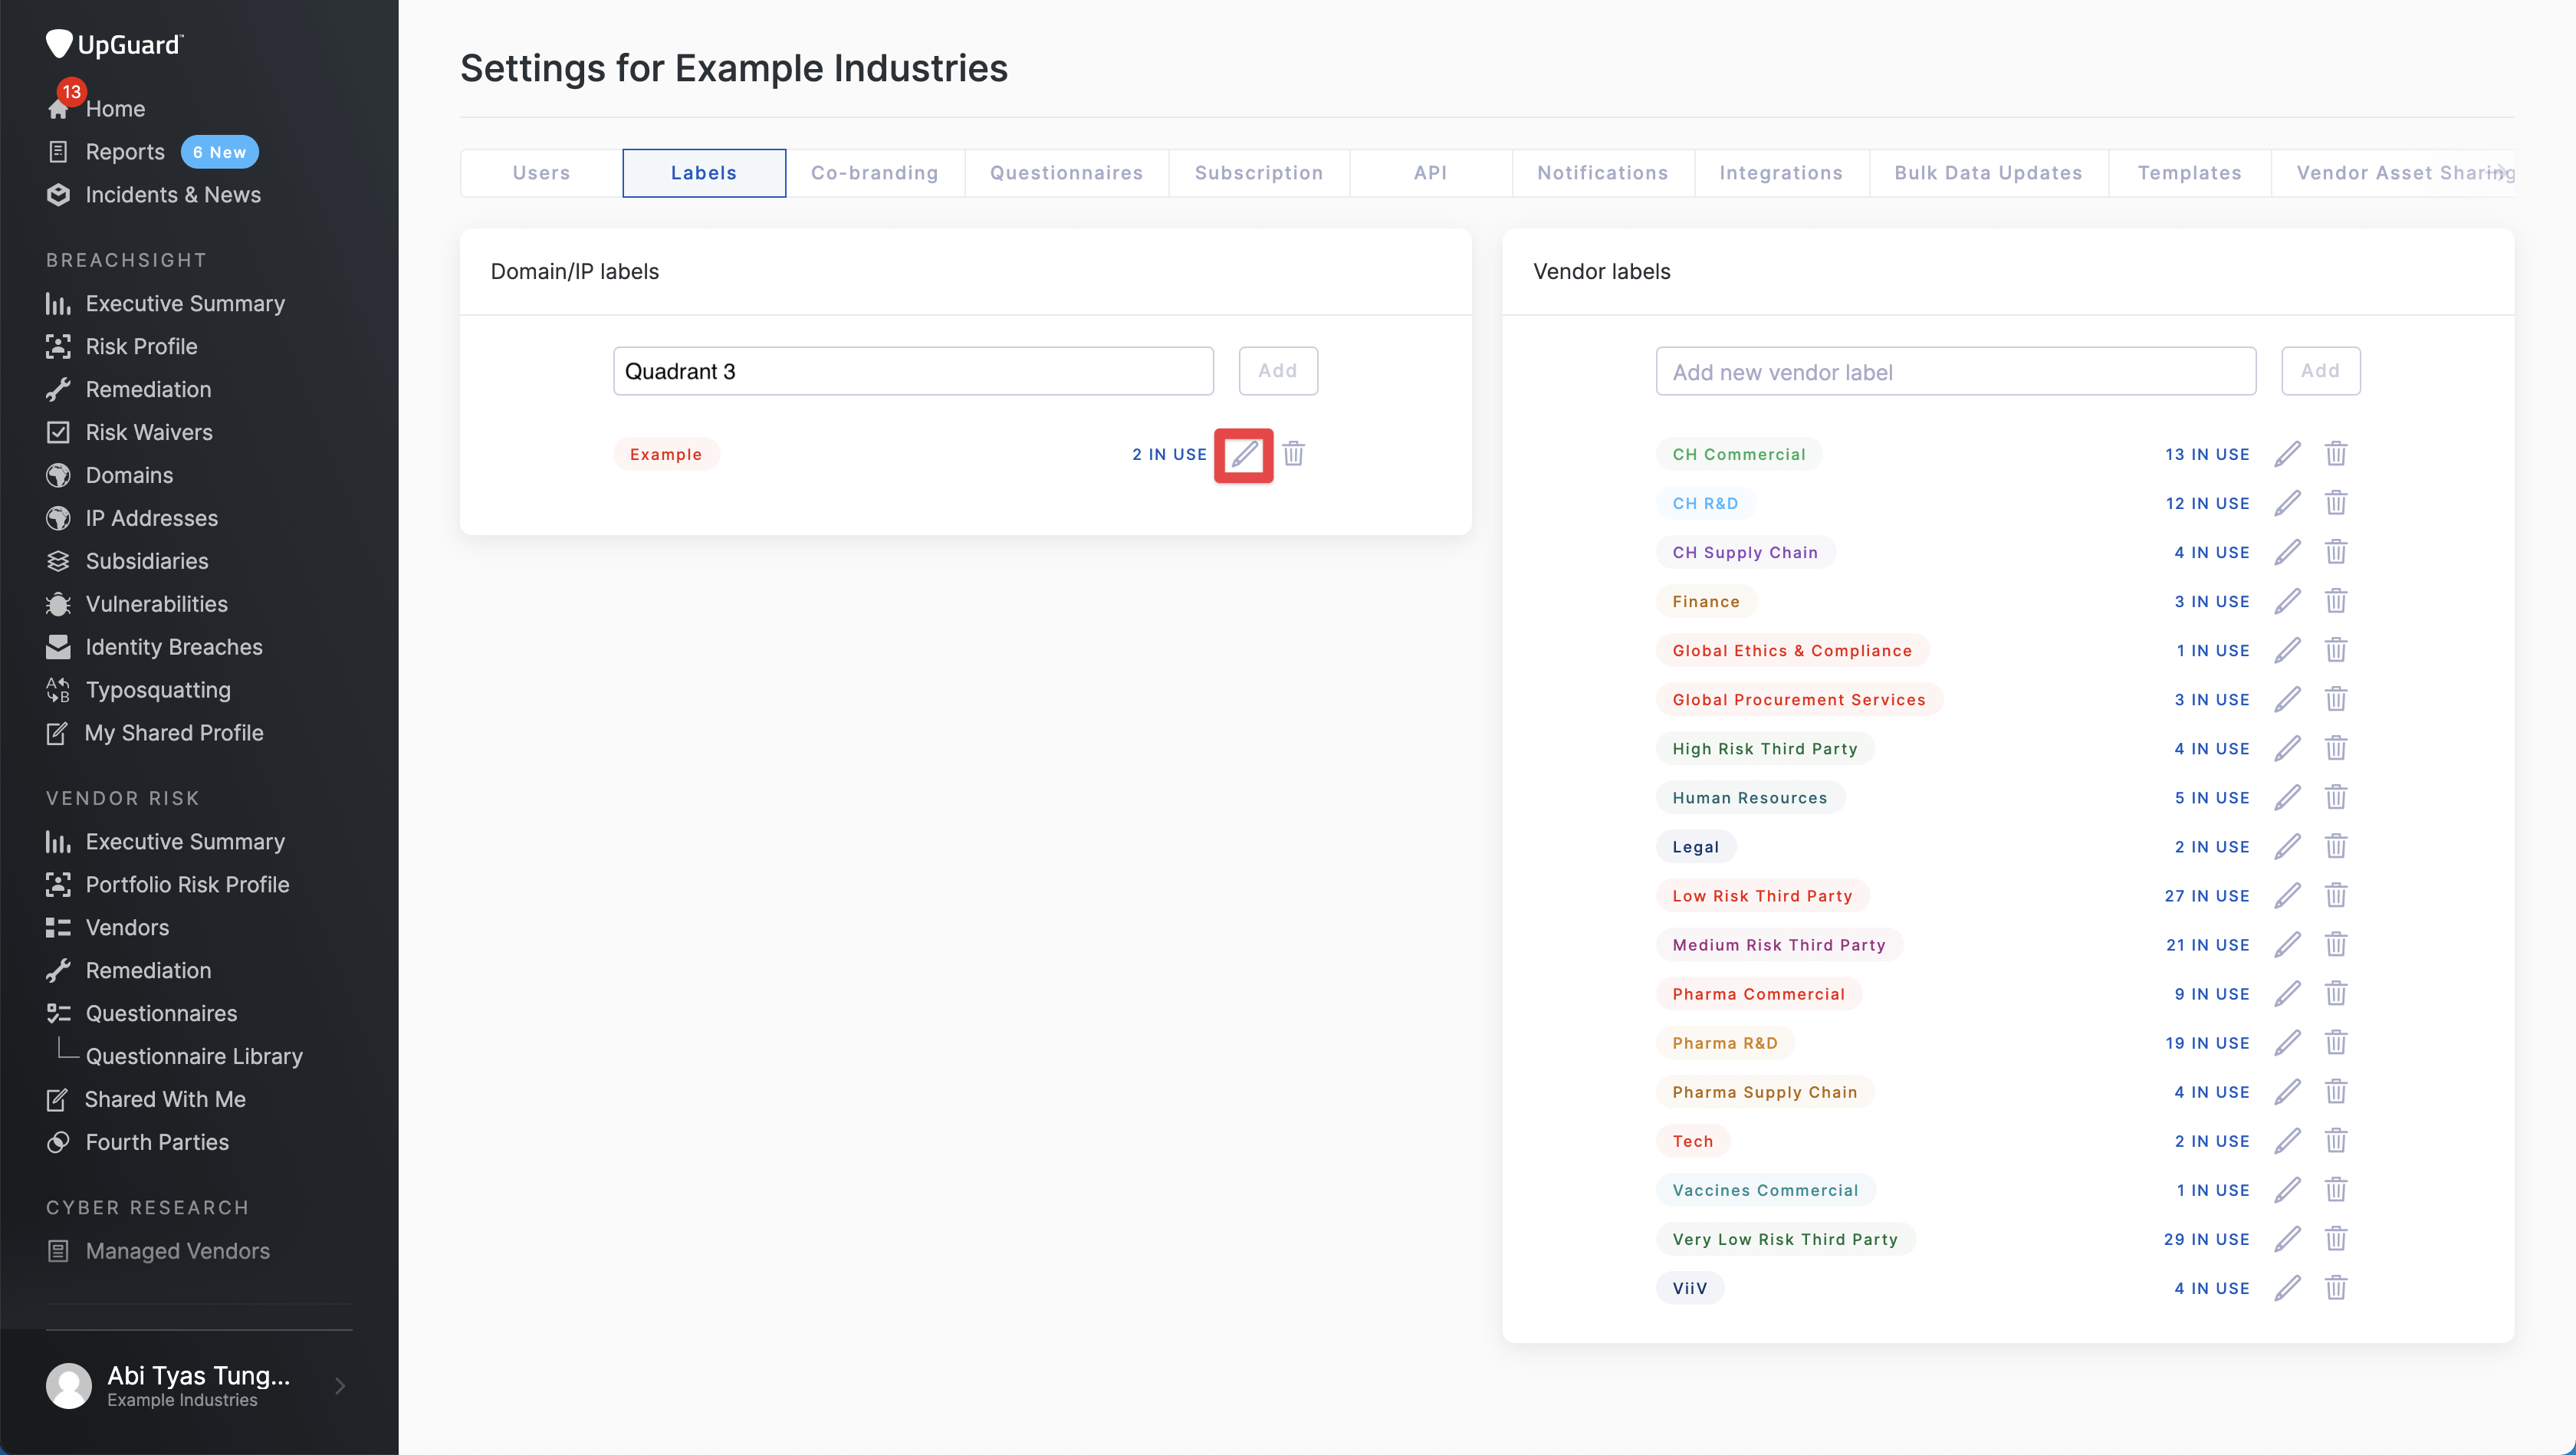
Task: Switch to the Subscription tab
Action: point(1259,173)
